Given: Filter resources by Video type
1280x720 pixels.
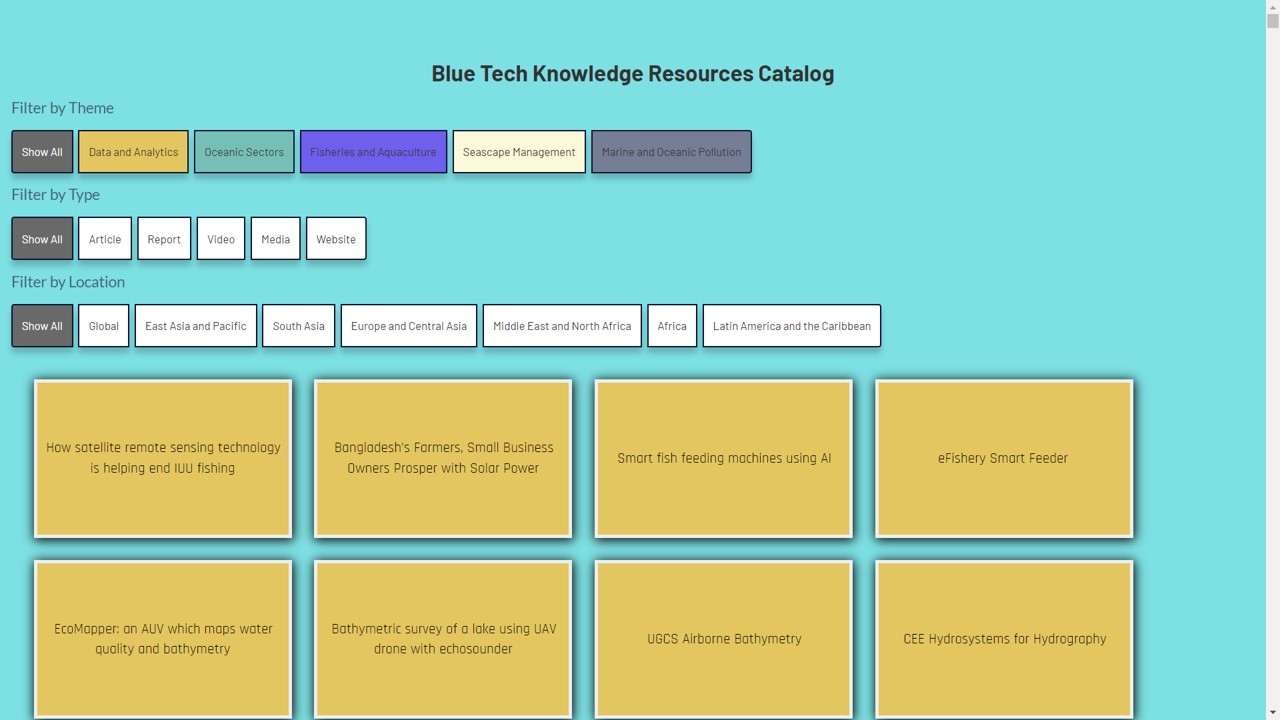Looking at the screenshot, I should (x=221, y=239).
